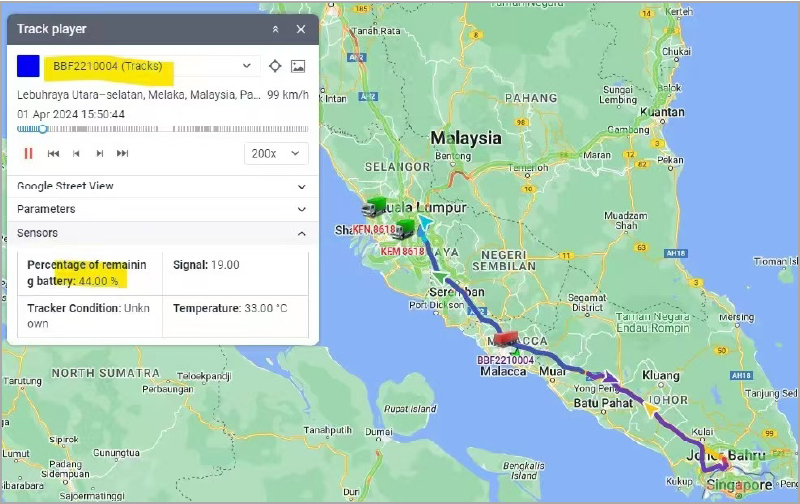Click the green truck marker labeled KEM 8618
The height and width of the screenshot is (504, 800).
[x=407, y=227]
